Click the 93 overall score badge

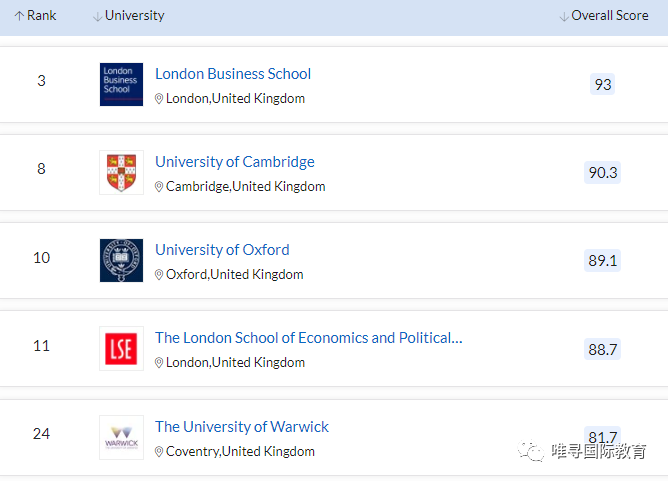(603, 85)
